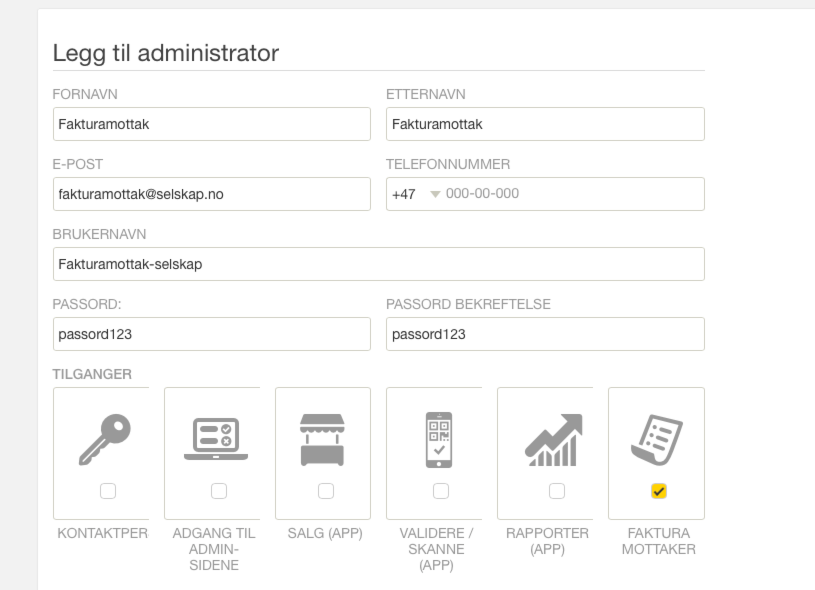Viewport: 815px width, 590px height.
Task: Focus the Etternavn input field
Action: coord(545,124)
